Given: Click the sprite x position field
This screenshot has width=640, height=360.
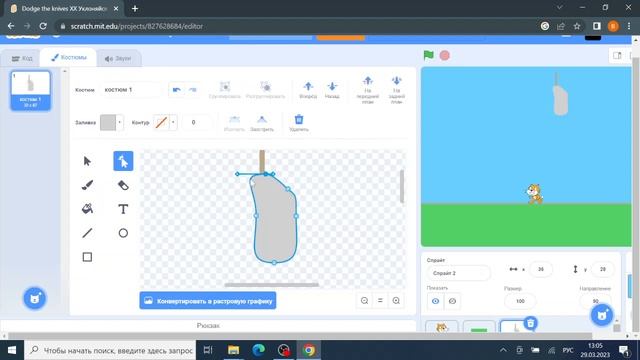Looking at the screenshot, I should (541, 269).
